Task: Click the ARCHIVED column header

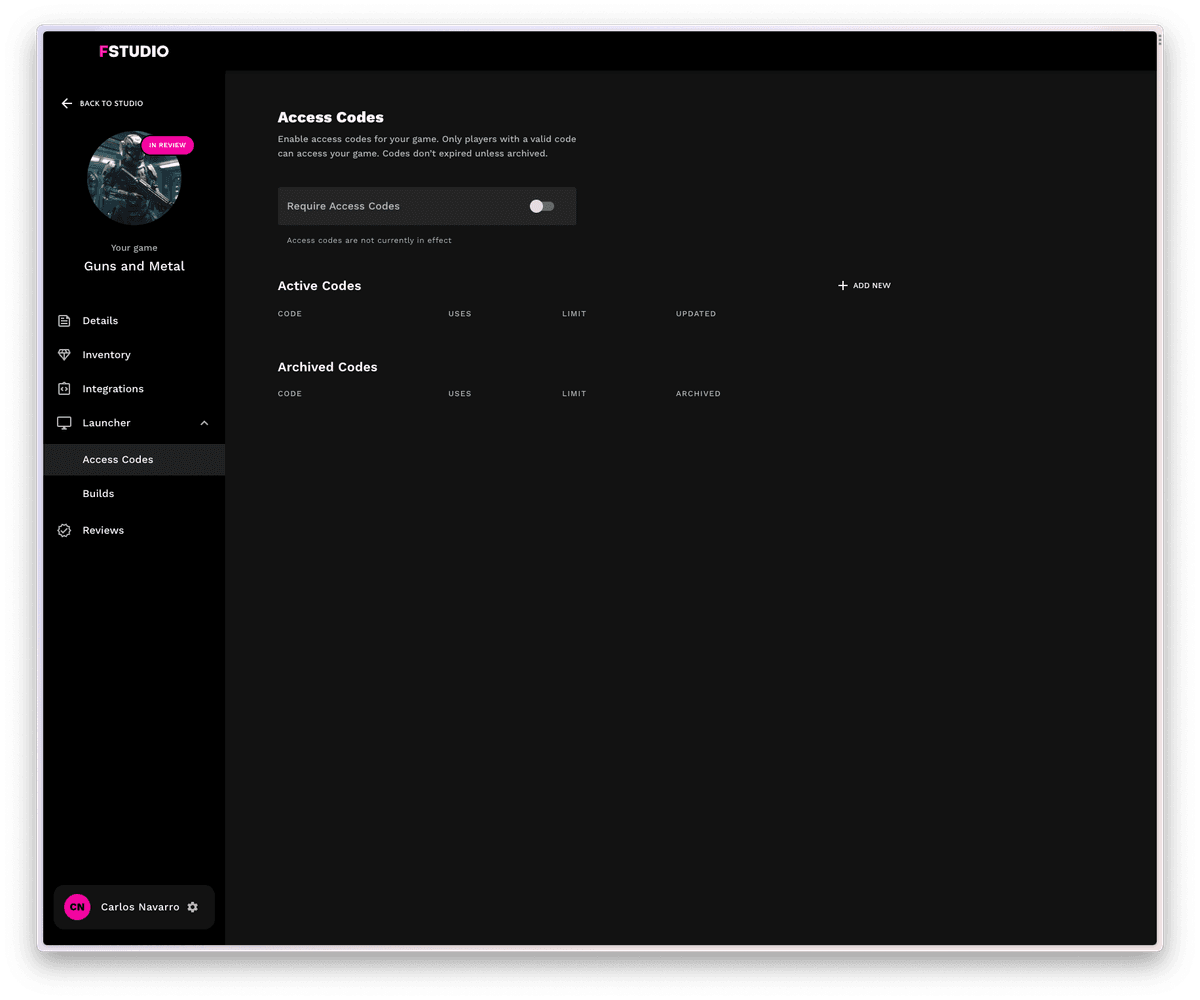Action: click(698, 394)
